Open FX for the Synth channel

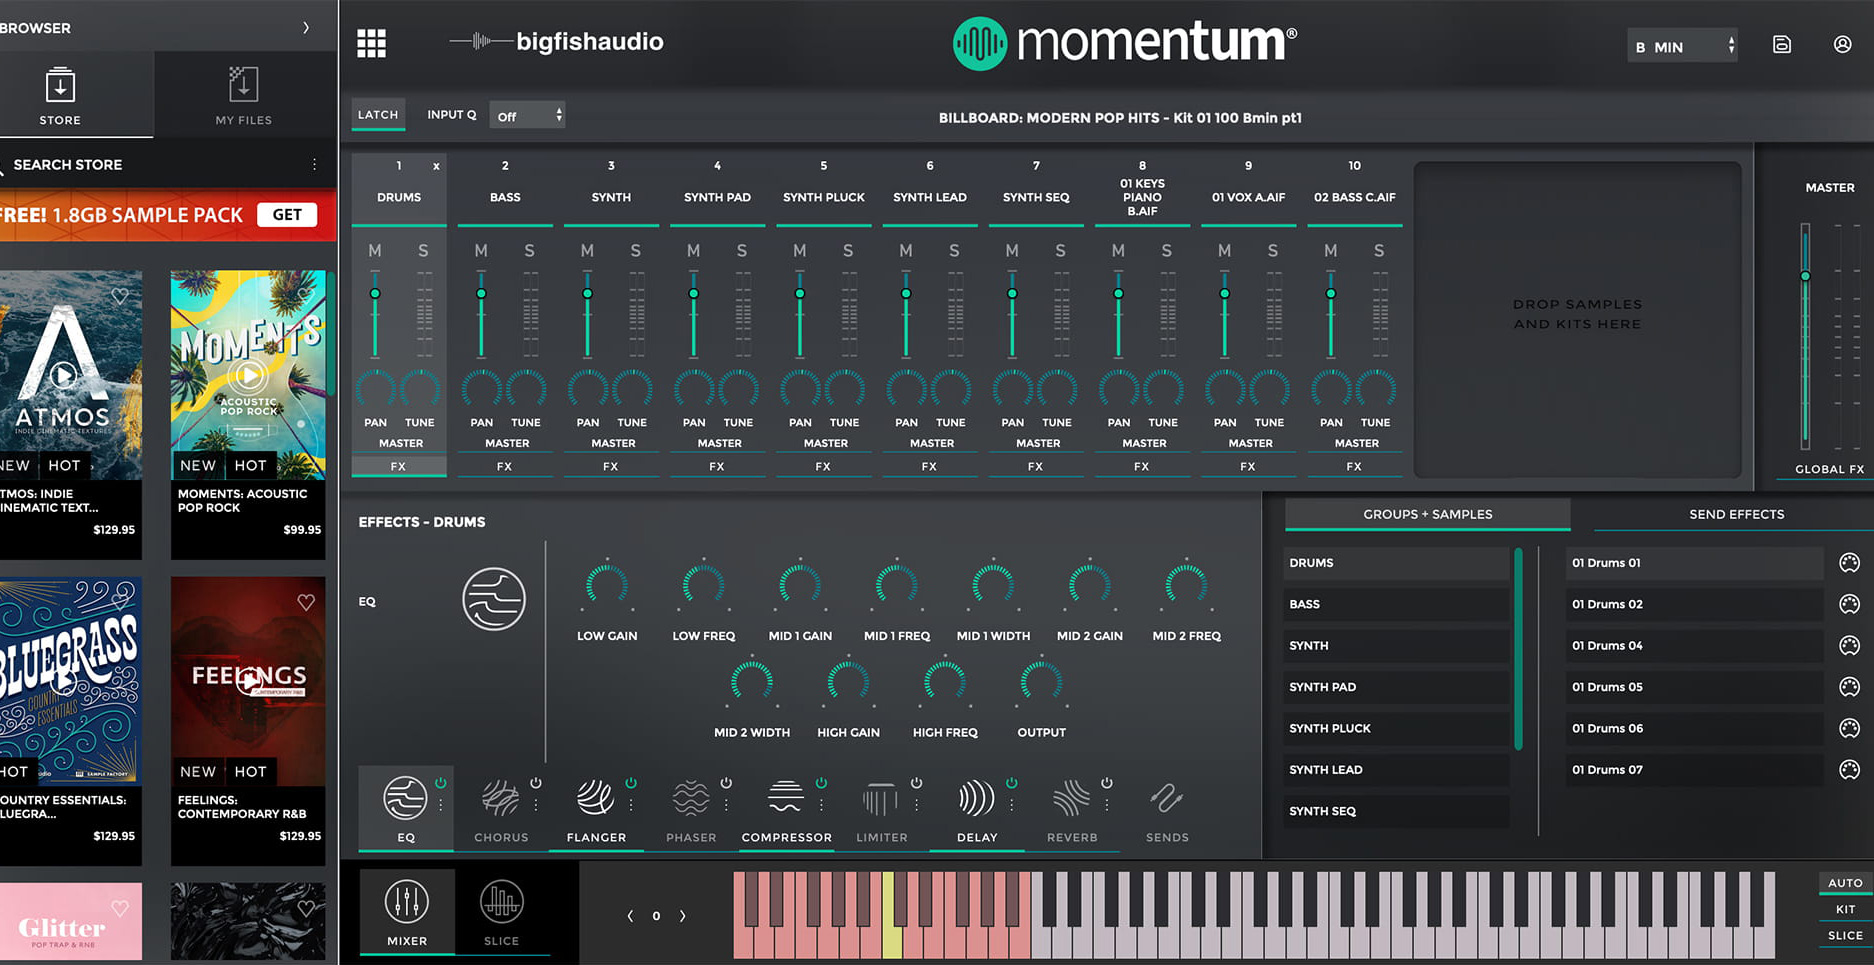coord(610,467)
